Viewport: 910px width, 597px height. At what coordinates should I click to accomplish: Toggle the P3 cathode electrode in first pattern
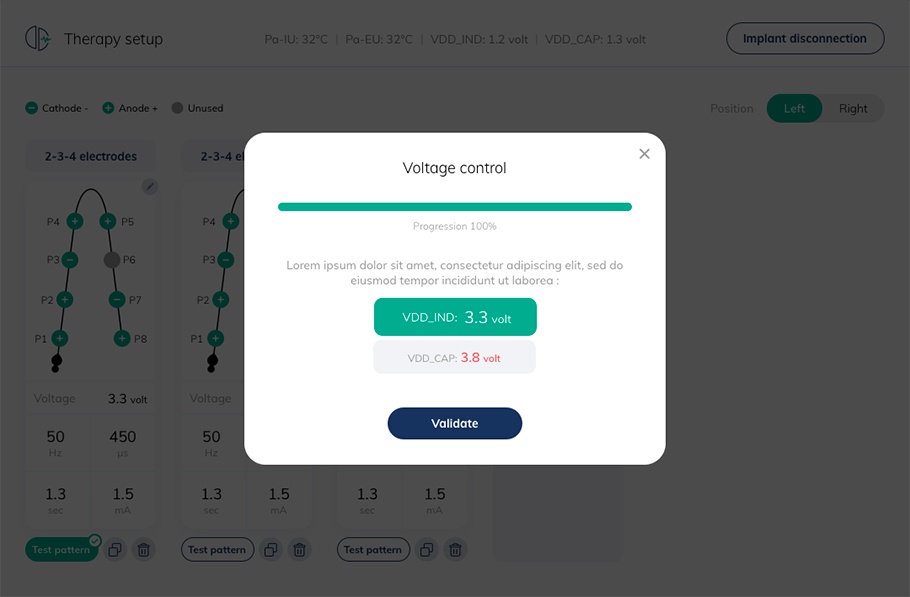[x=70, y=260]
